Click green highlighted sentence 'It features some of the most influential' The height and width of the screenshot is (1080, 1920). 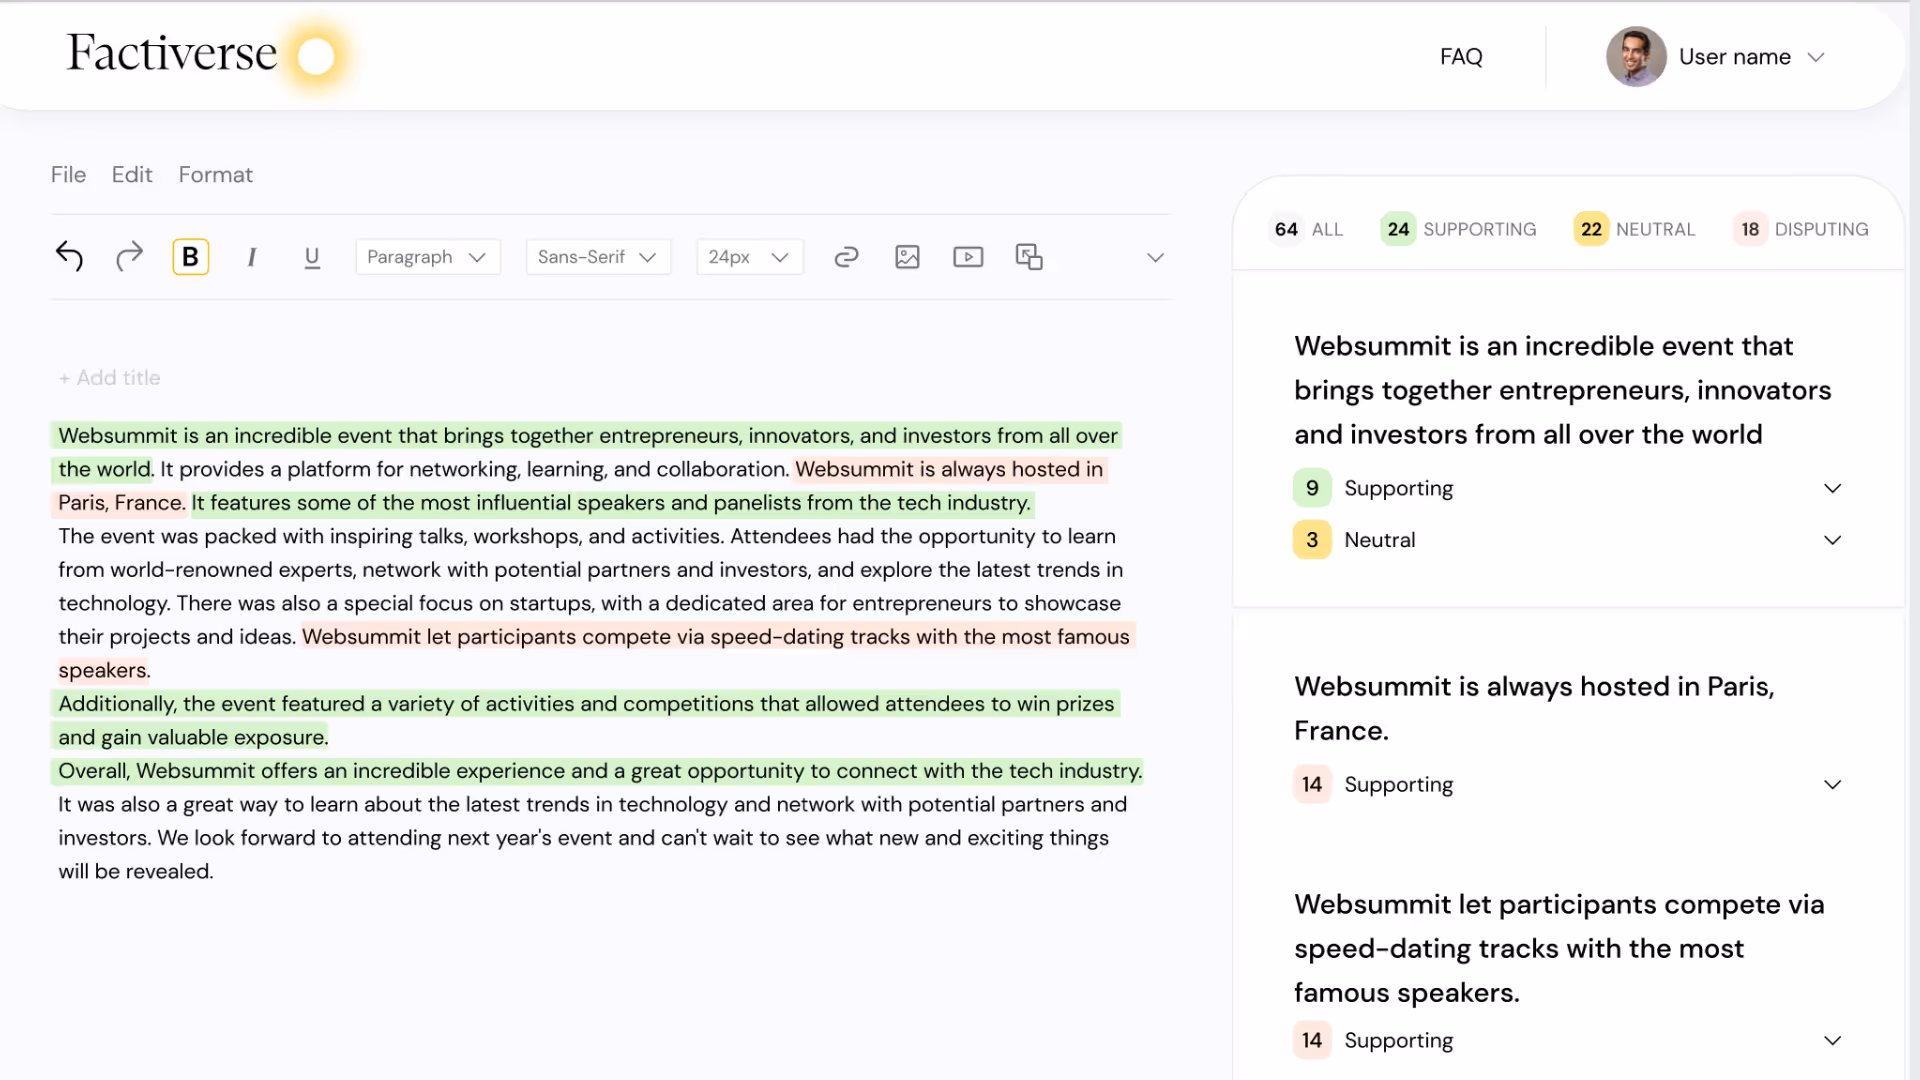coord(611,503)
